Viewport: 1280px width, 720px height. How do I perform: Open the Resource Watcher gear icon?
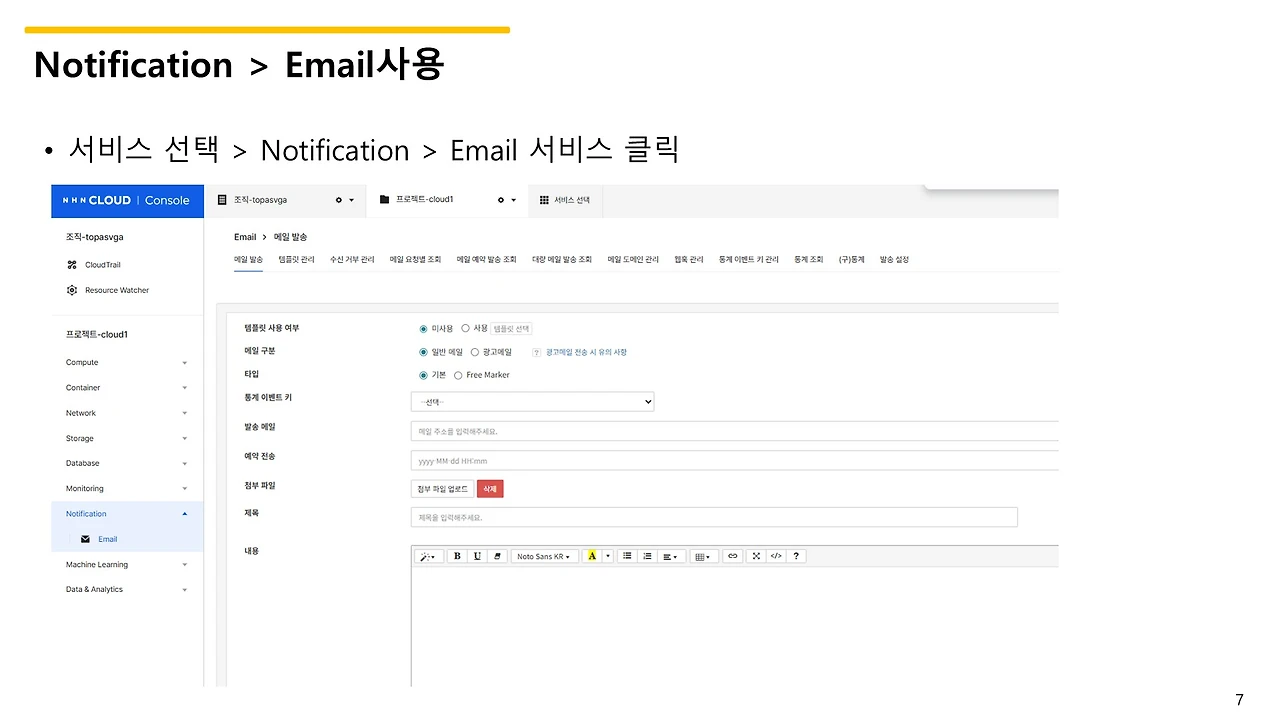(x=72, y=290)
